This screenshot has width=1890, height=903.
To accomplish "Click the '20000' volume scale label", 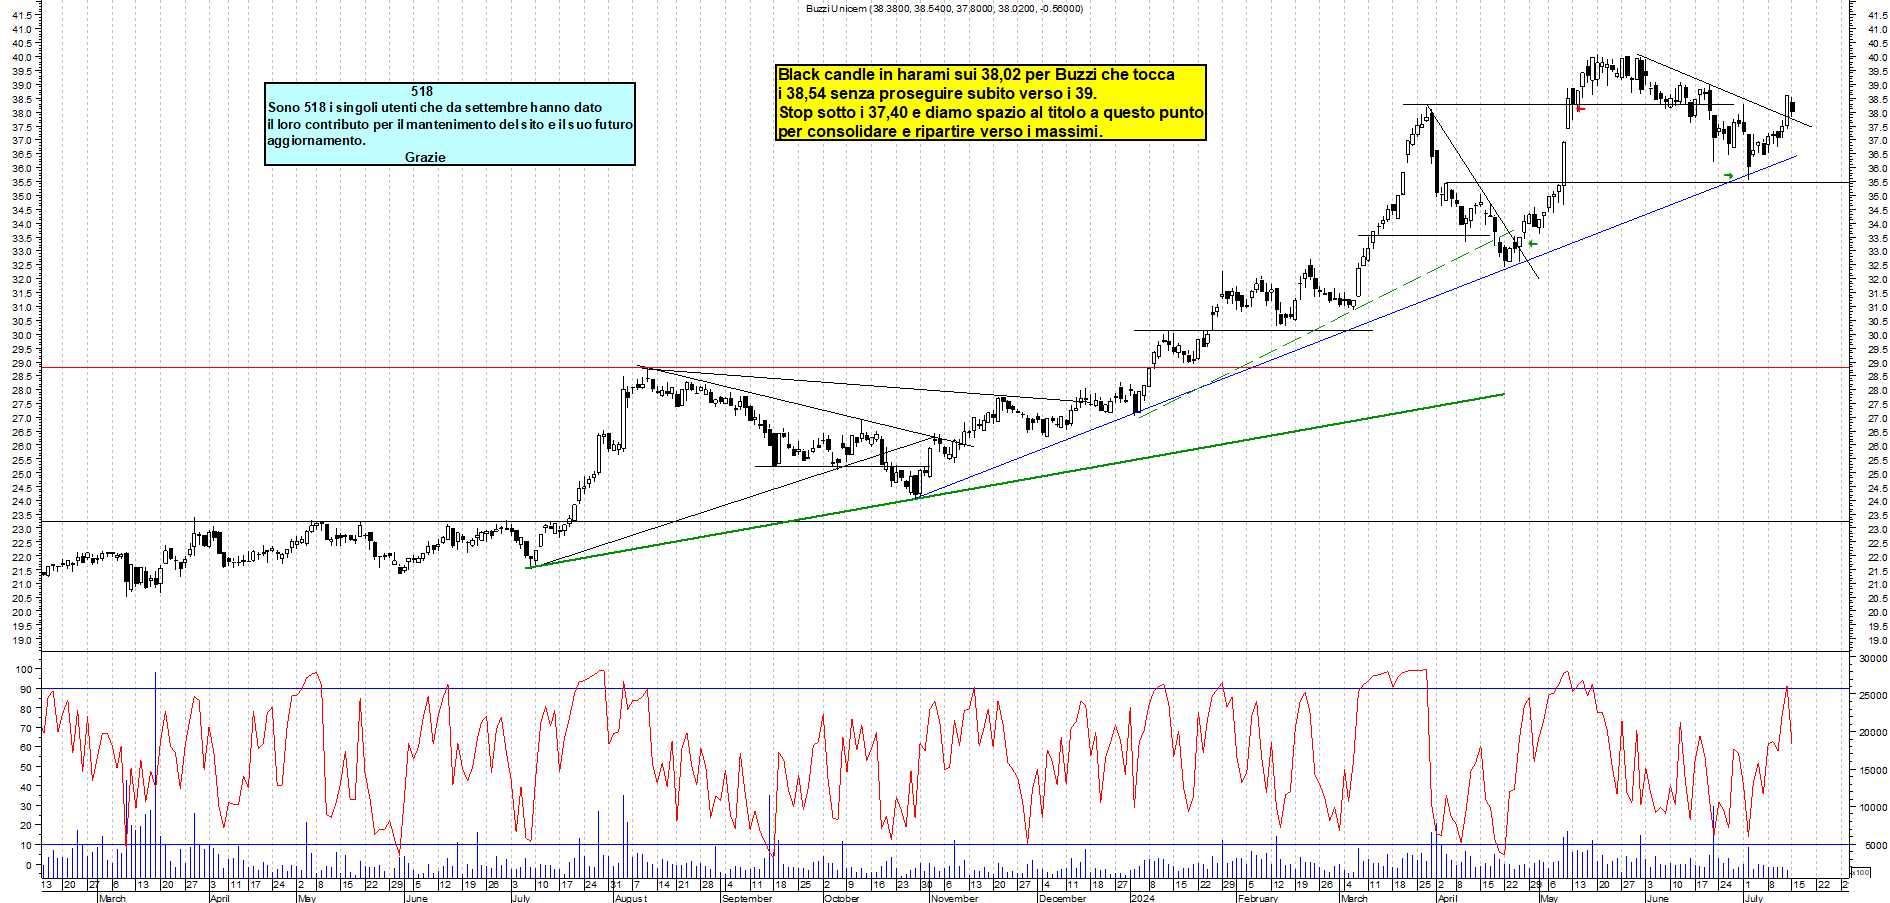I will (1873, 733).
